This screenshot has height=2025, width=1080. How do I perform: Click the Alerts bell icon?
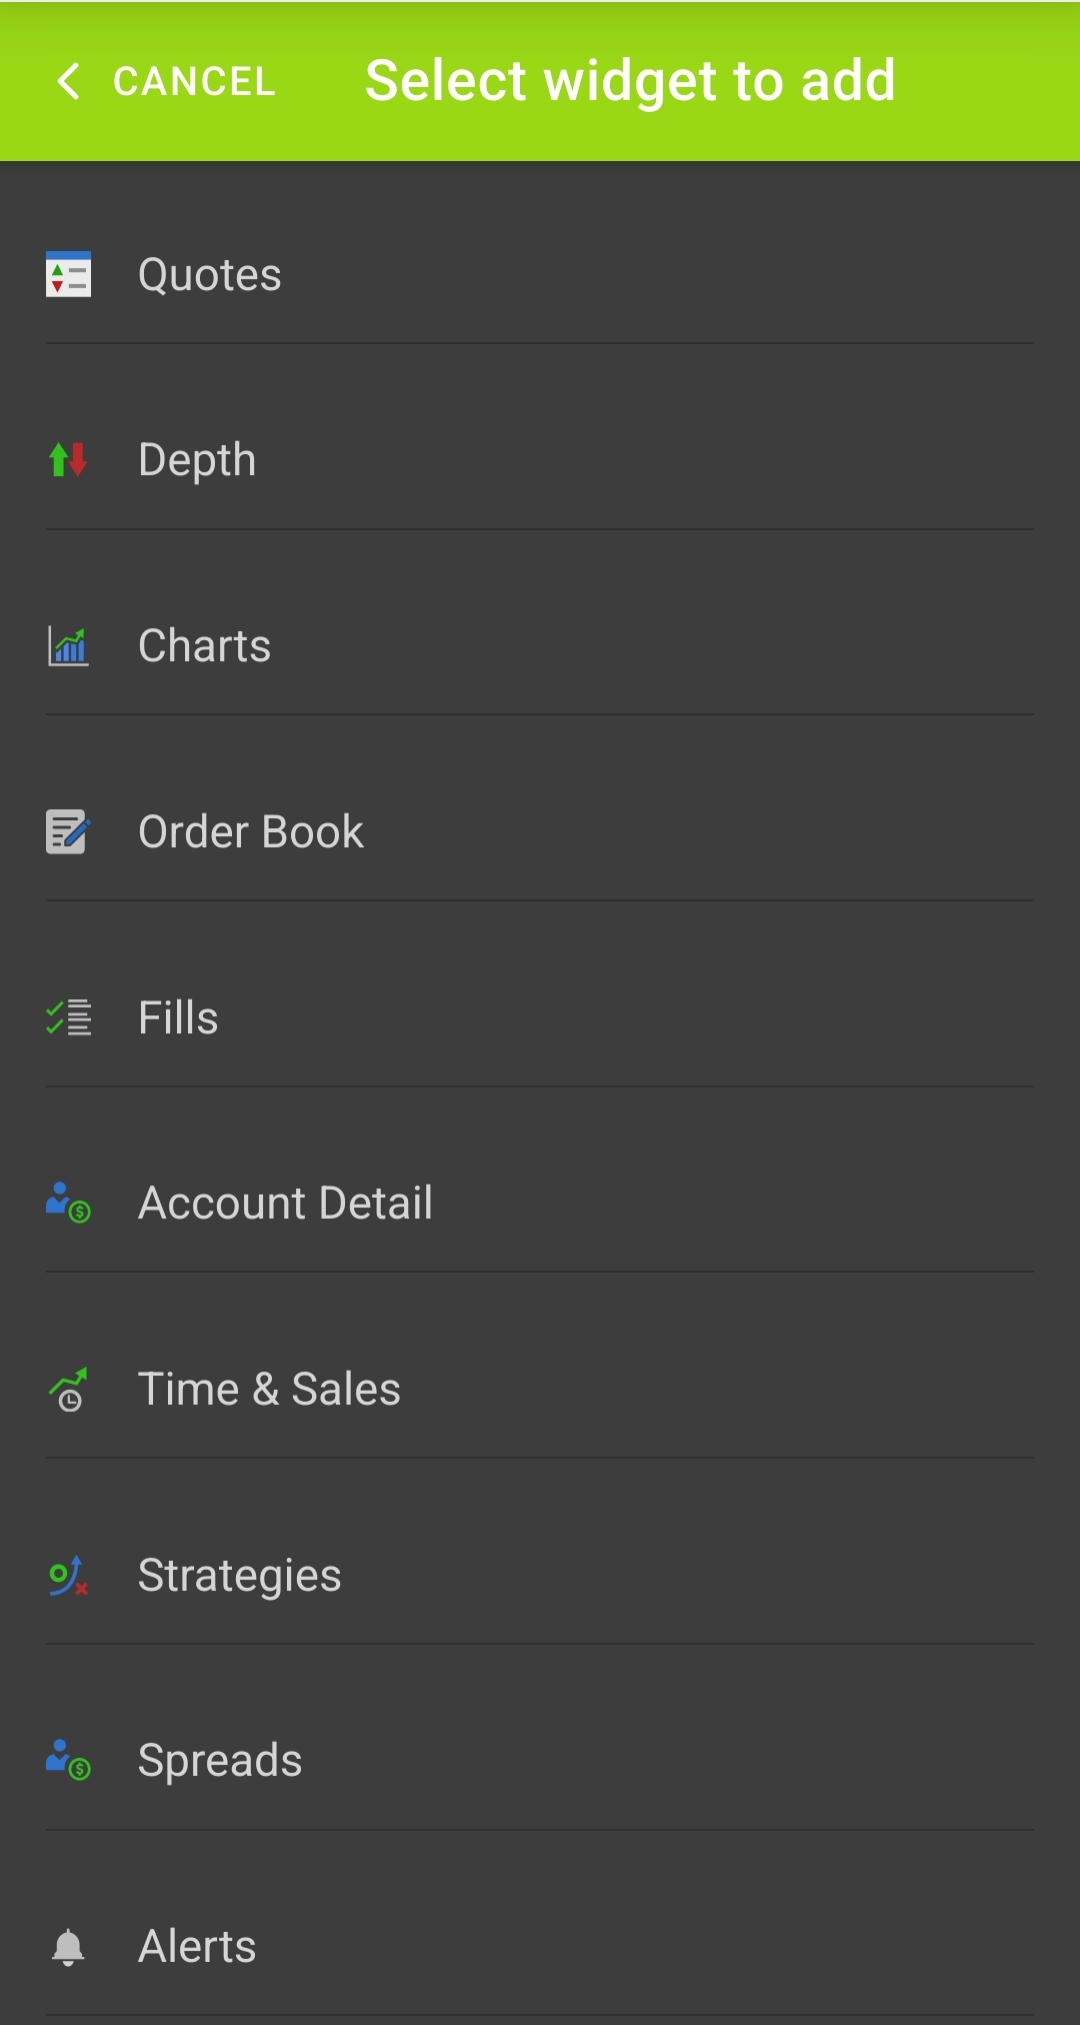point(68,1947)
